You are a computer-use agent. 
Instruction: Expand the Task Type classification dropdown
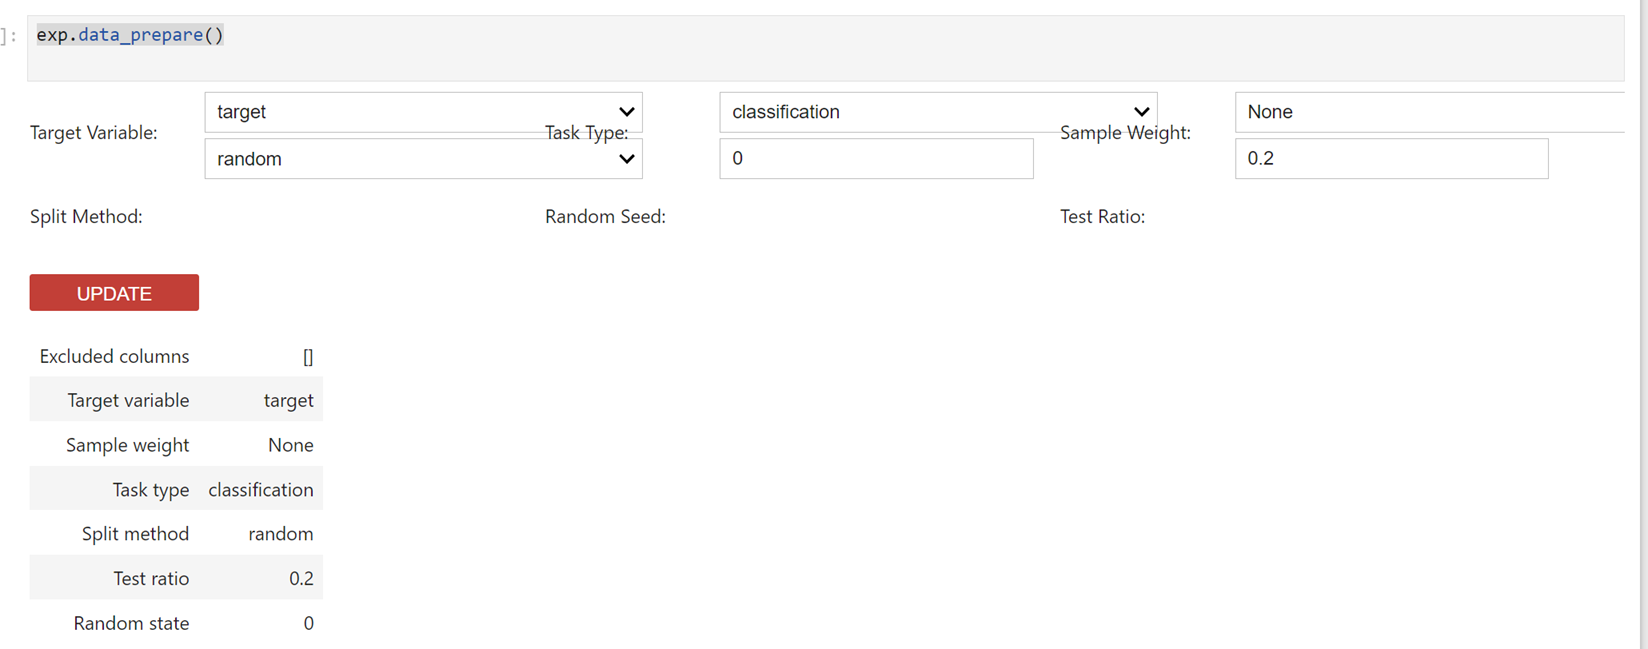[x=937, y=112]
